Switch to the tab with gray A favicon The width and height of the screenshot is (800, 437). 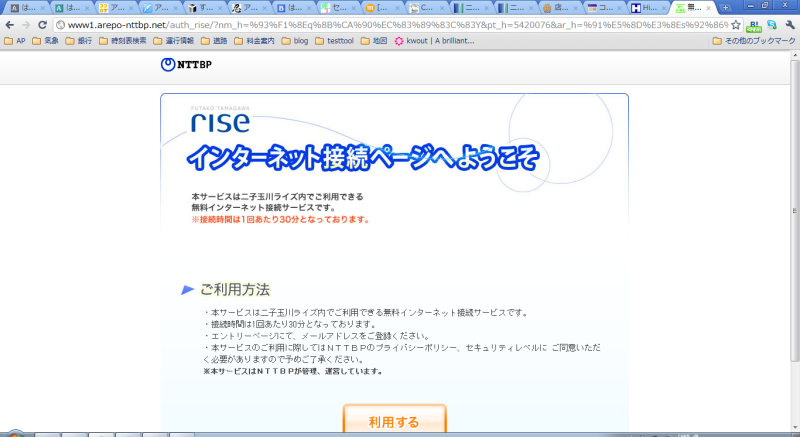[26, 8]
